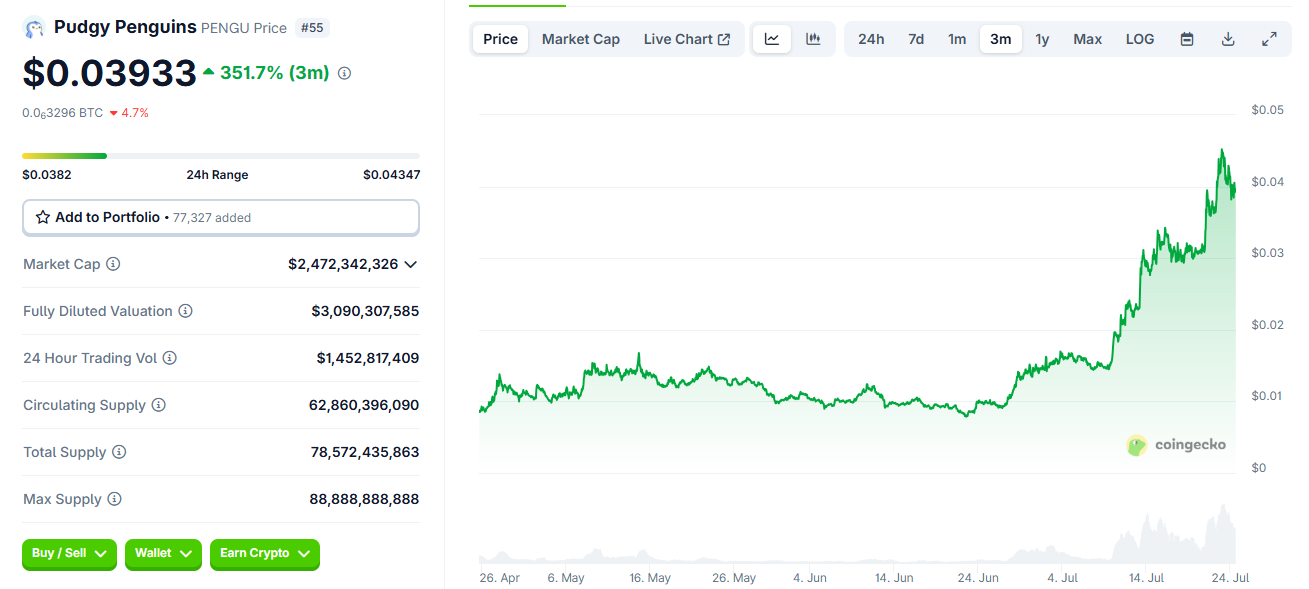Toggle LOG scale on the chart
This screenshot has width=1309, height=589.
pyautogui.click(x=1139, y=39)
